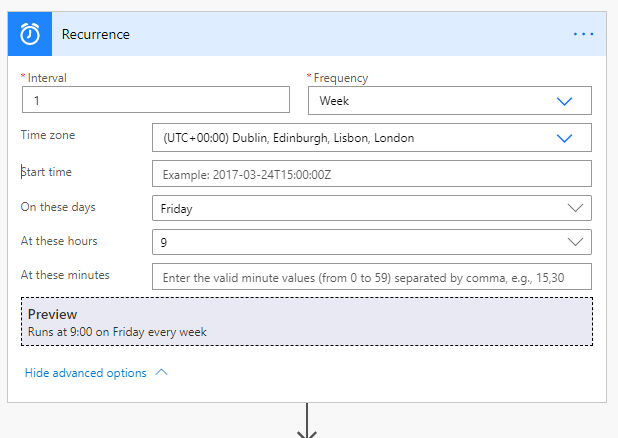This screenshot has width=618, height=438.
Task: Click the At these hours chevron
Action: pyautogui.click(x=575, y=242)
